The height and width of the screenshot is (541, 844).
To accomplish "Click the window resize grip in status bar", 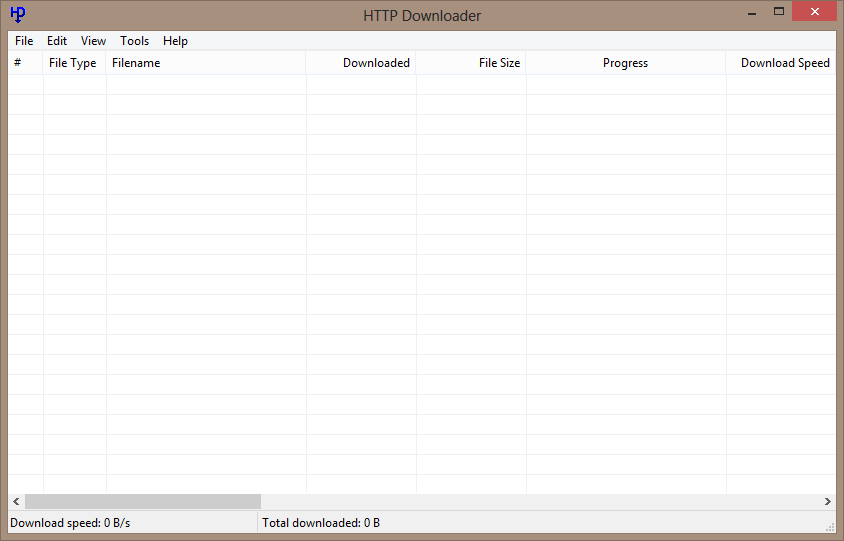I will tap(829, 526).
